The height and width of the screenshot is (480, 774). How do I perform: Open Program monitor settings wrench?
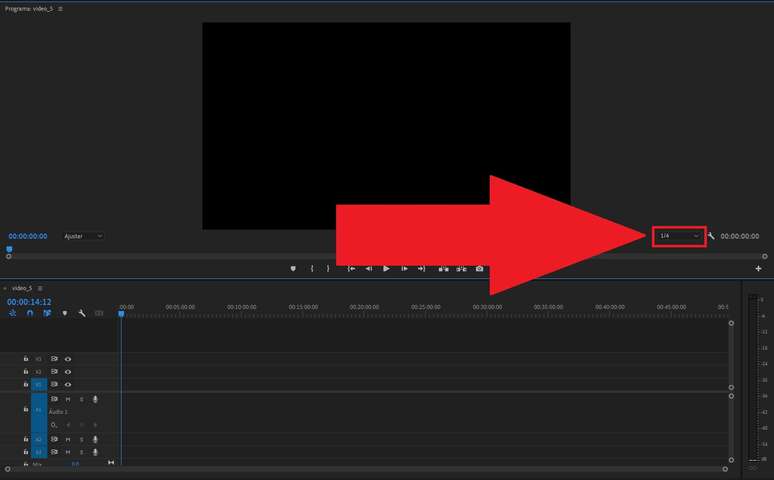click(711, 236)
